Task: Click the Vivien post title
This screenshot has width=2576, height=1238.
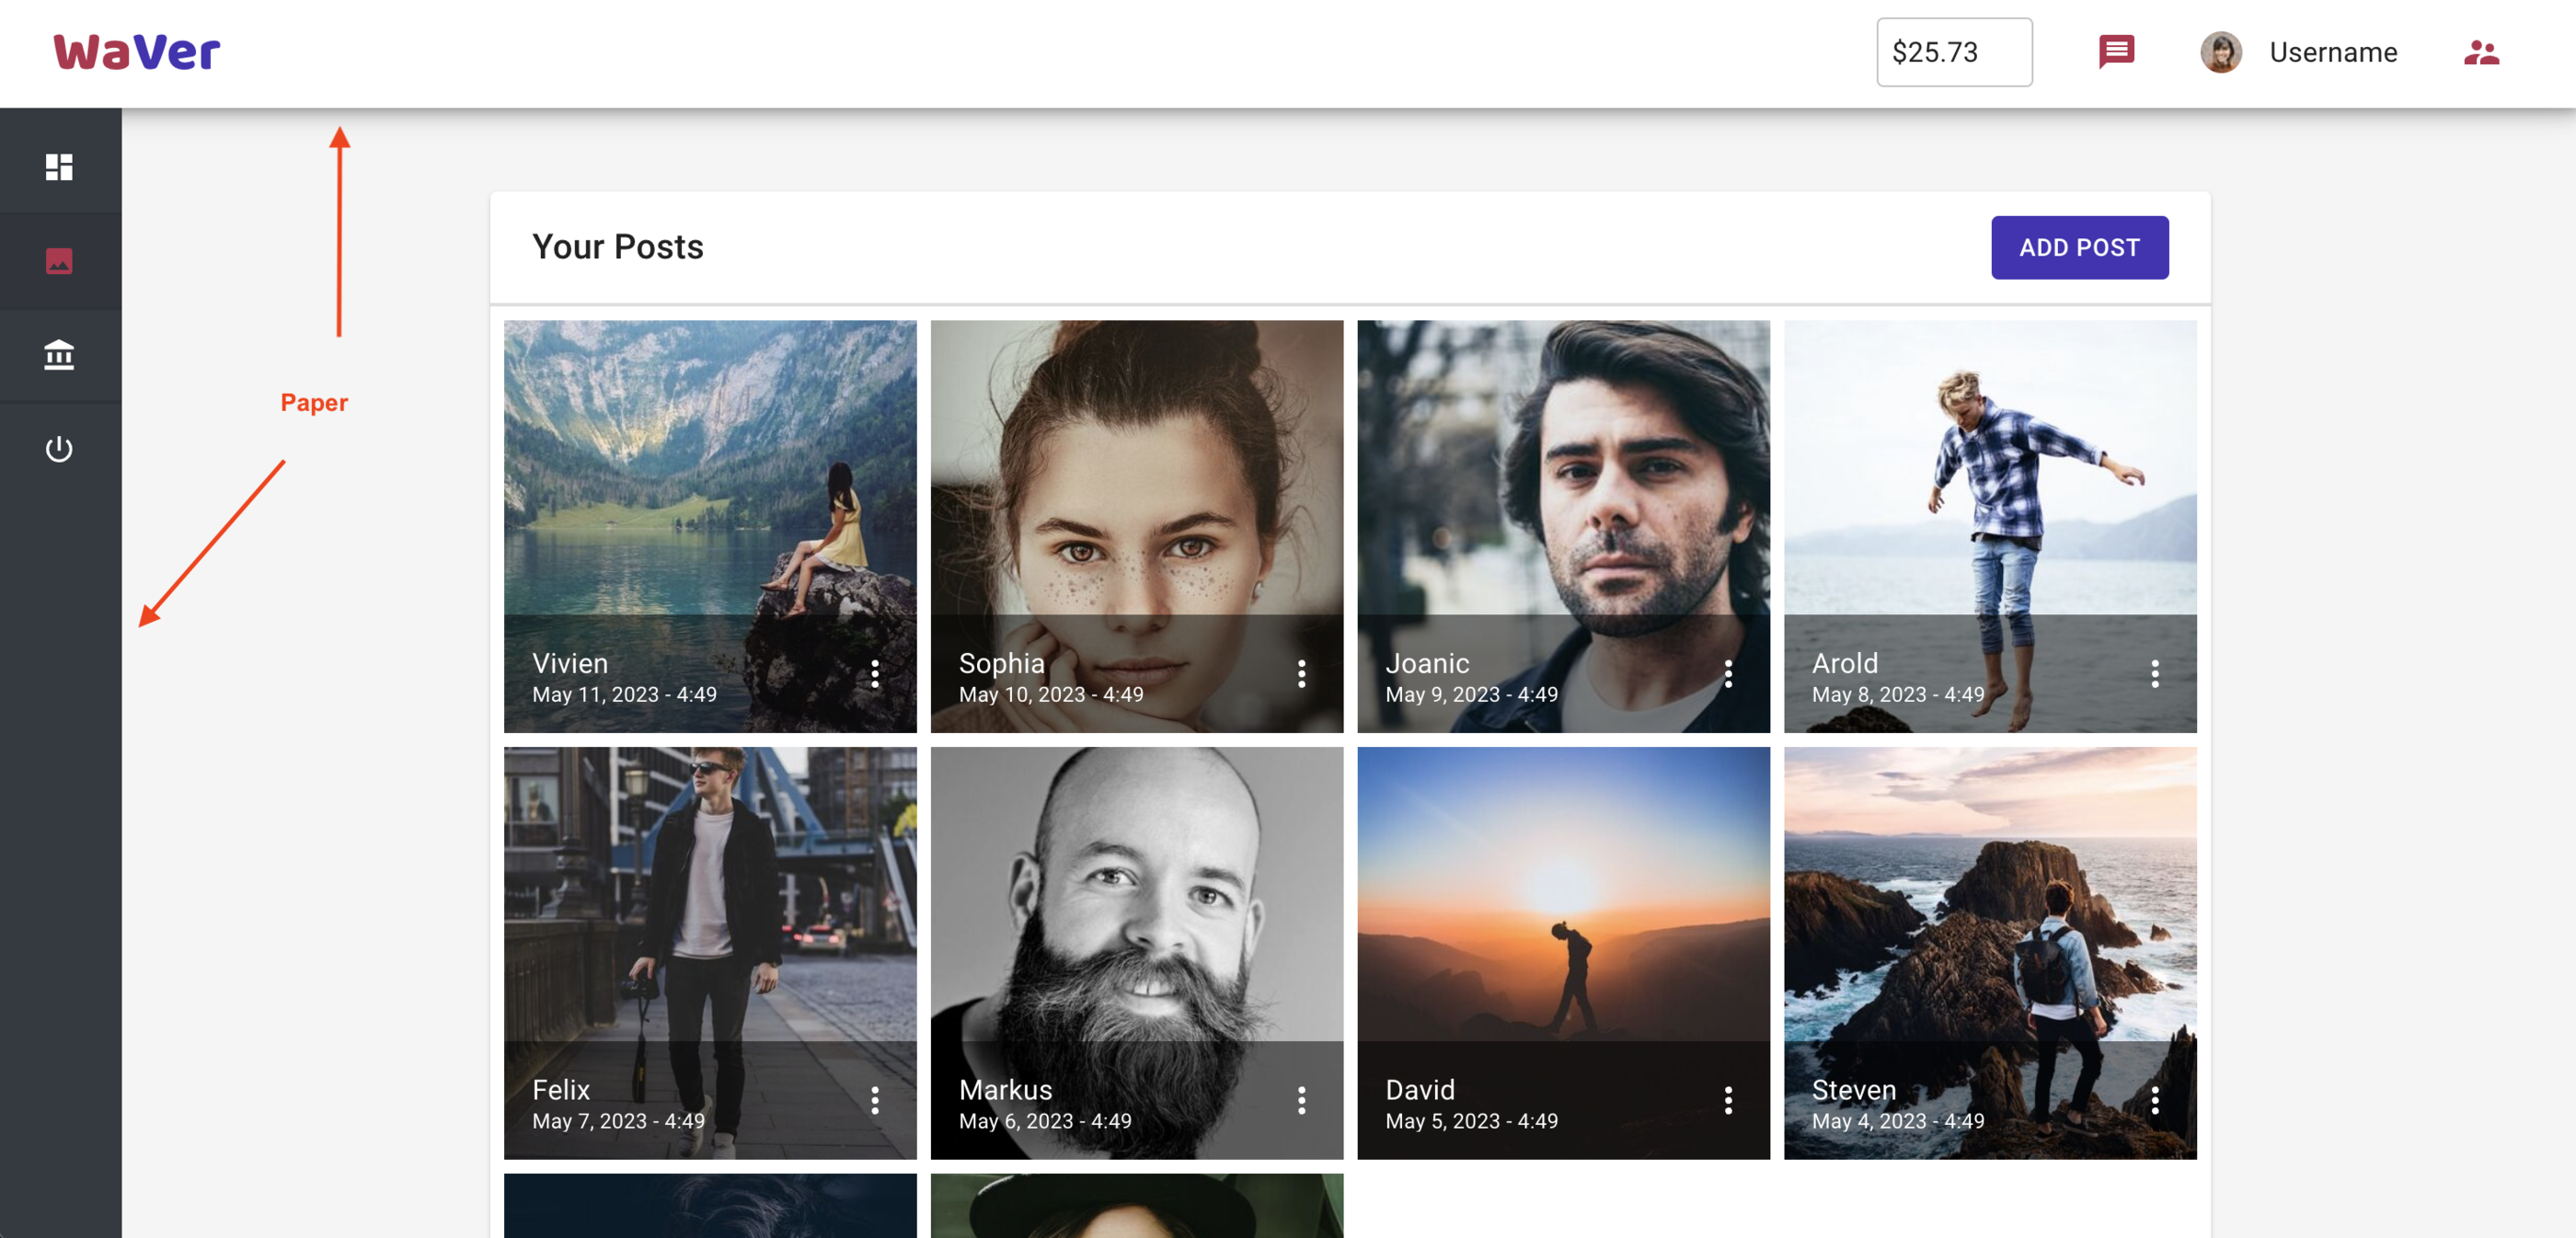Action: (x=570, y=663)
